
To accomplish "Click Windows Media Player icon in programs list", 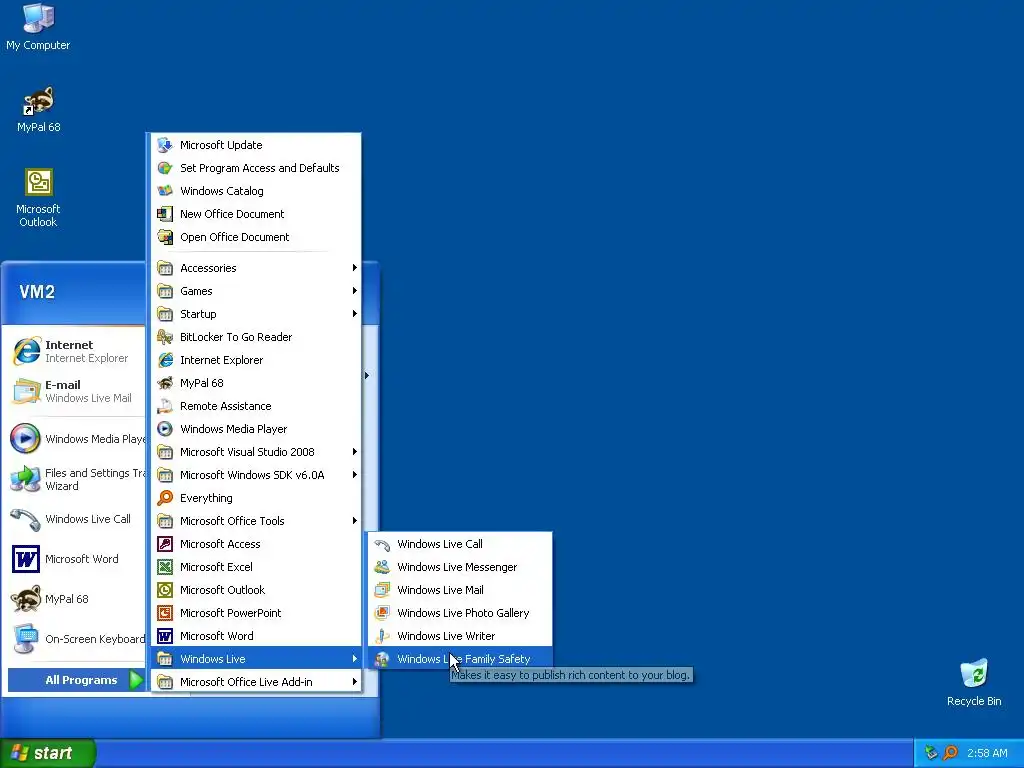I will pos(165,429).
